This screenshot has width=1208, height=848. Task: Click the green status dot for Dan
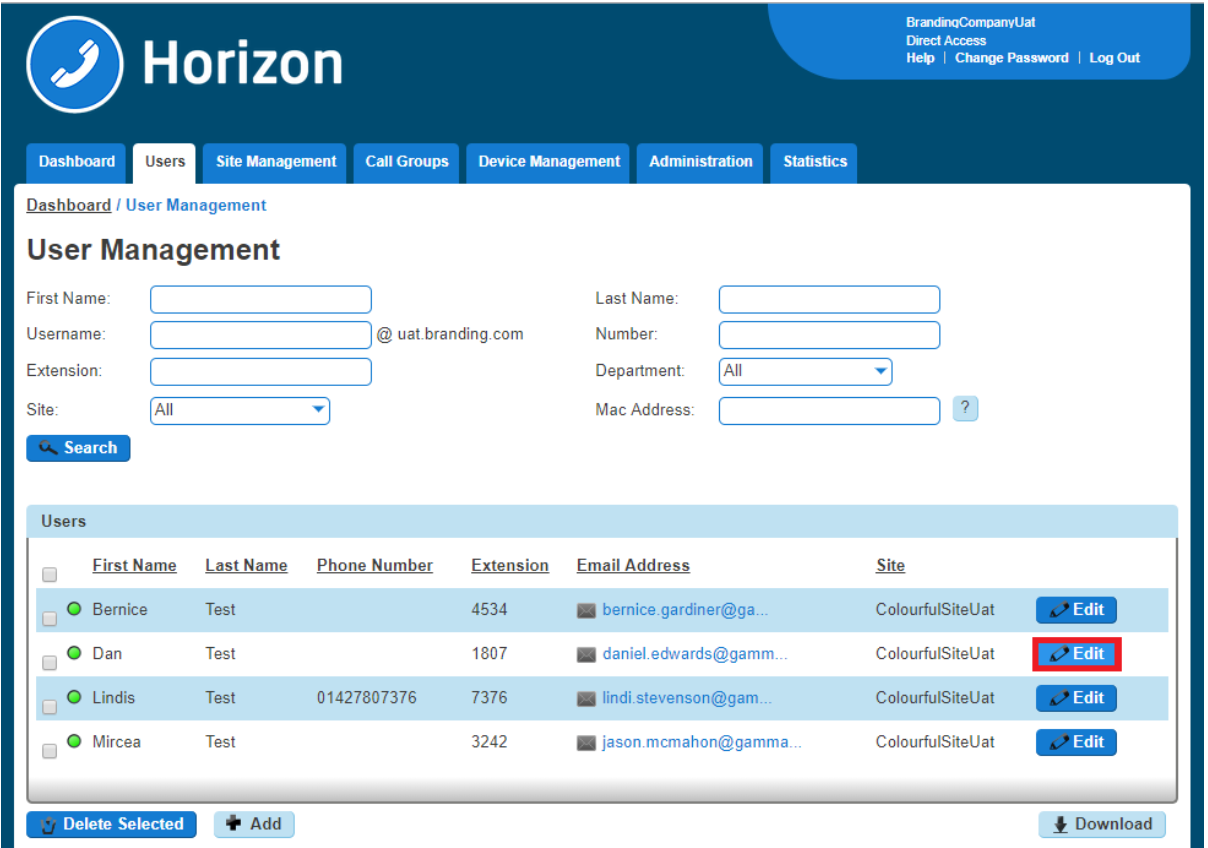pos(74,653)
